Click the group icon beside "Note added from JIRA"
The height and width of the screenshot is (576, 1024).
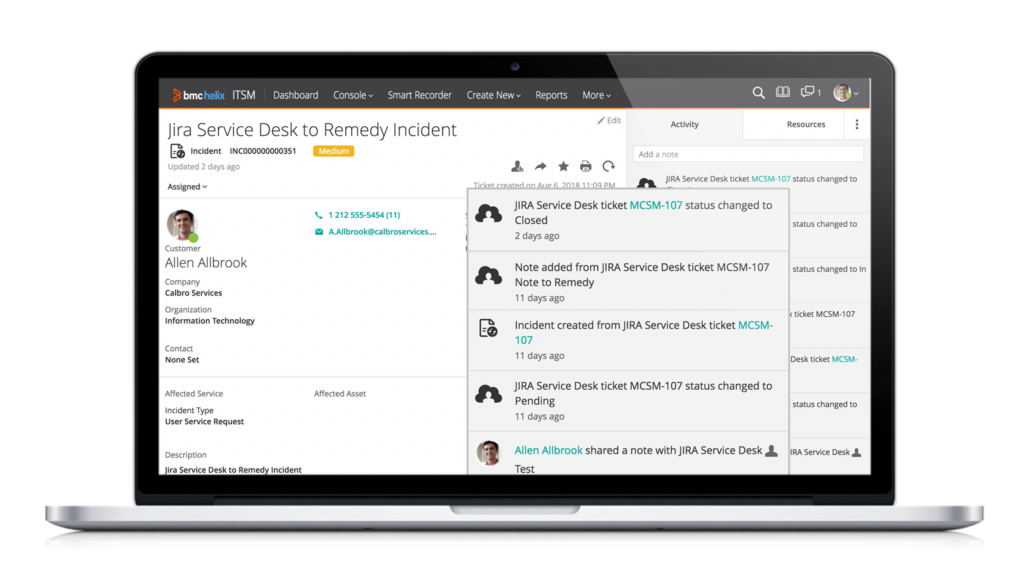coord(488,276)
